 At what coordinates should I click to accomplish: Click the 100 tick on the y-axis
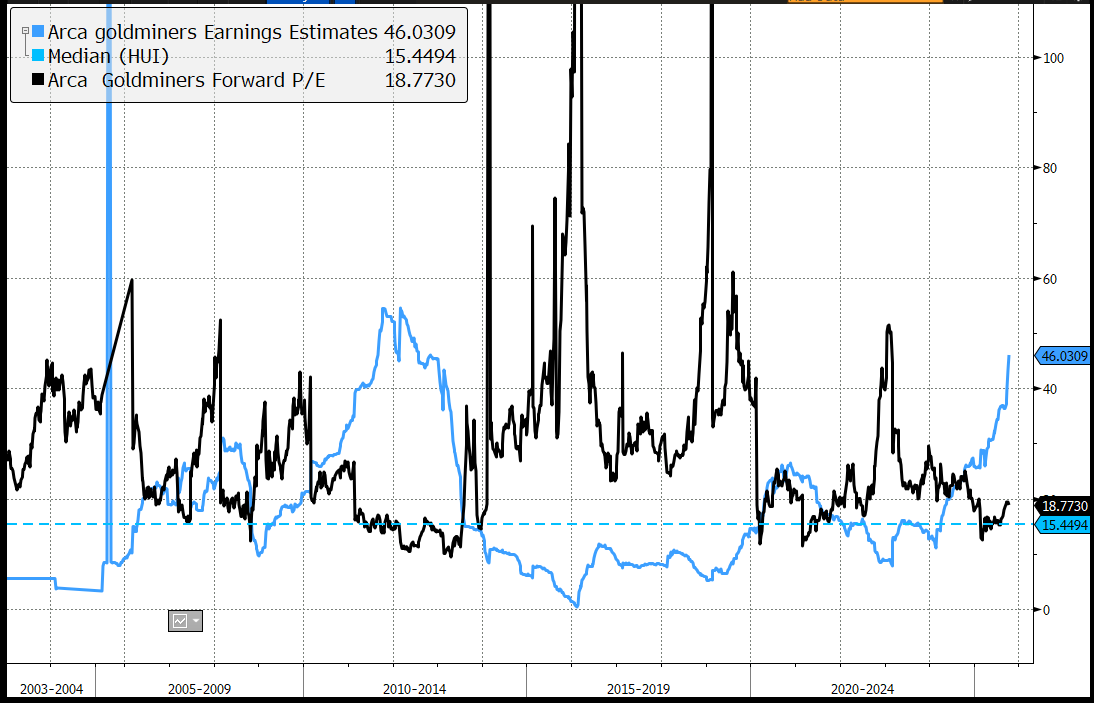1051,58
